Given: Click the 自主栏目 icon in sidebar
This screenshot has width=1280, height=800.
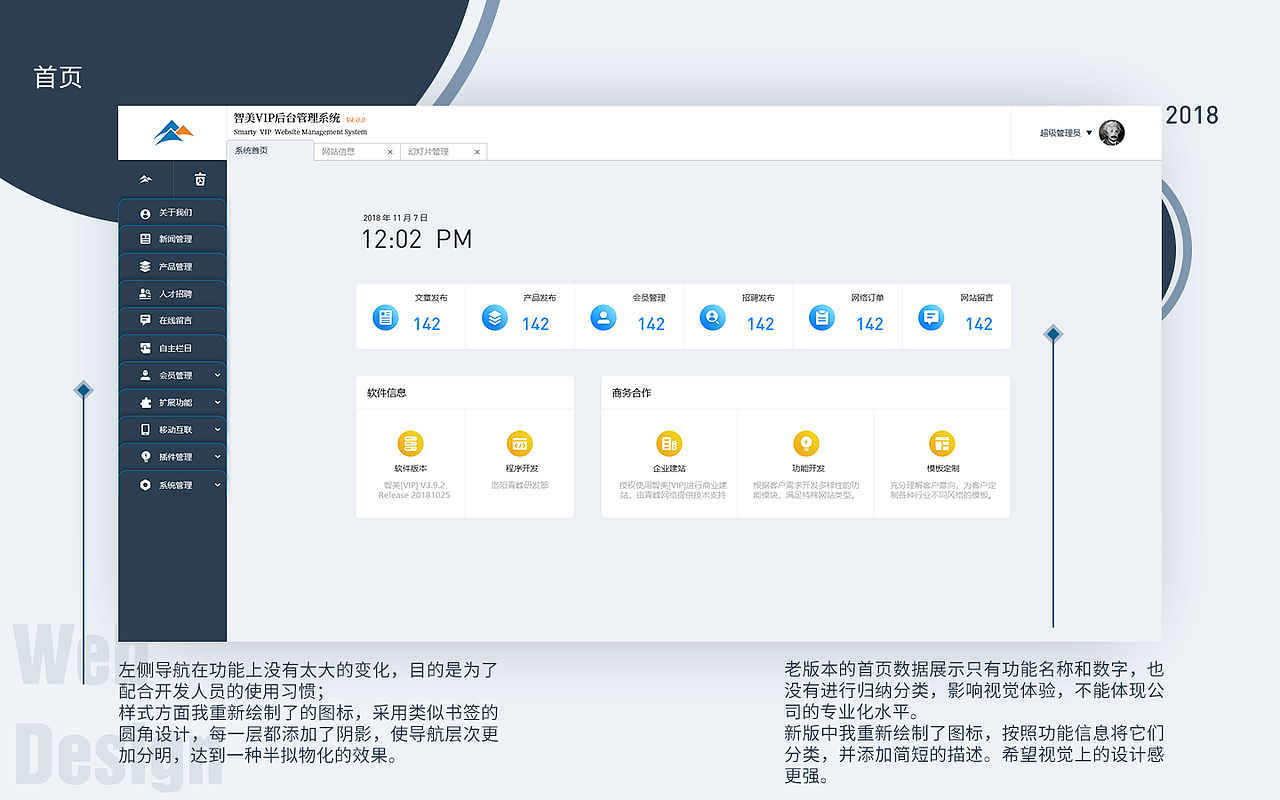Looking at the screenshot, I should coord(145,348).
